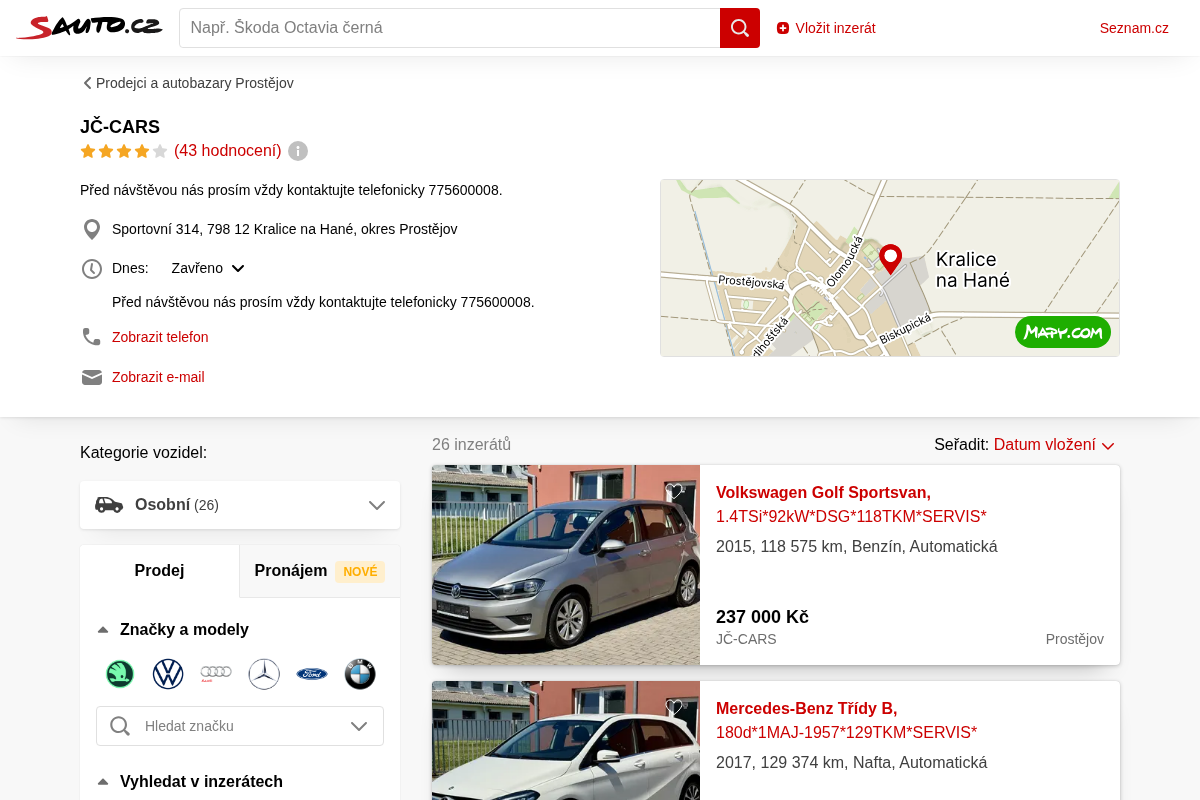Click the envelope e-mail icon

click(92, 377)
